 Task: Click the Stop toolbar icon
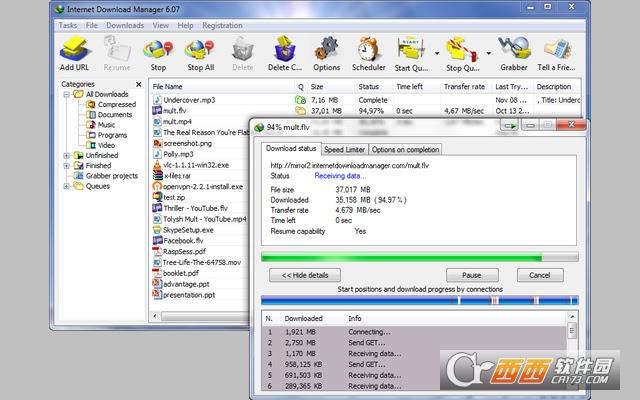point(158,49)
